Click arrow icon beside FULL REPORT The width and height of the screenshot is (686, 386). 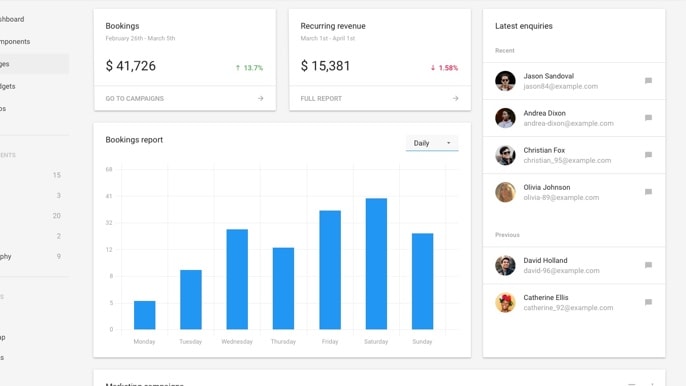(x=455, y=98)
